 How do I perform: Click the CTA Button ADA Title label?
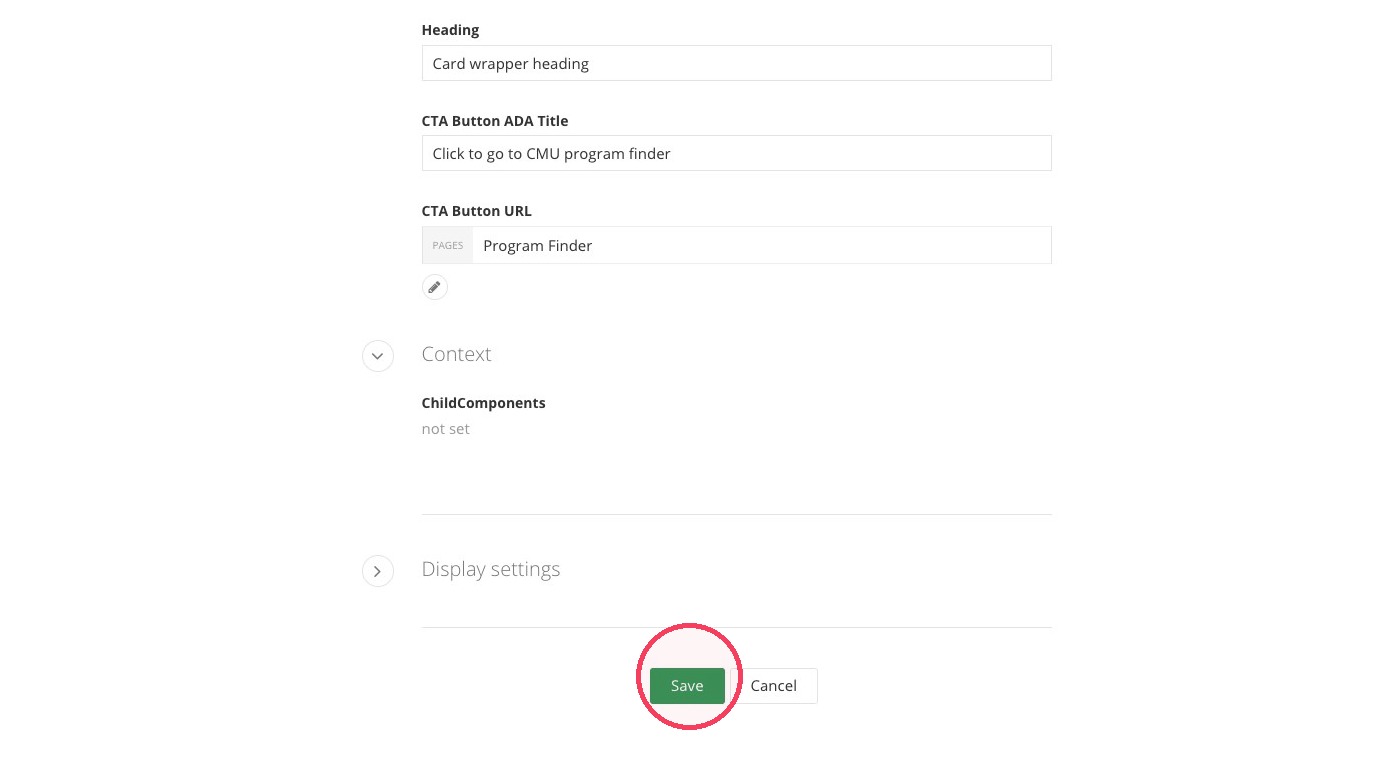[x=495, y=121]
